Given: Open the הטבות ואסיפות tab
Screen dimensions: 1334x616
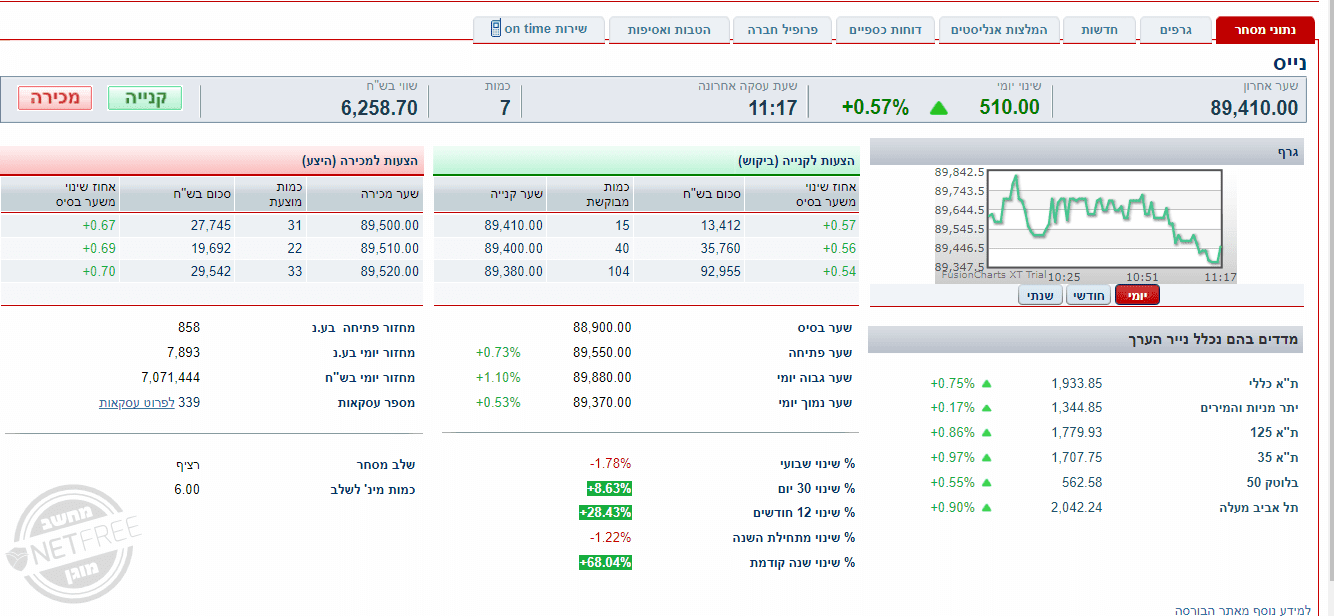Looking at the screenshot, I should point(669,30).
